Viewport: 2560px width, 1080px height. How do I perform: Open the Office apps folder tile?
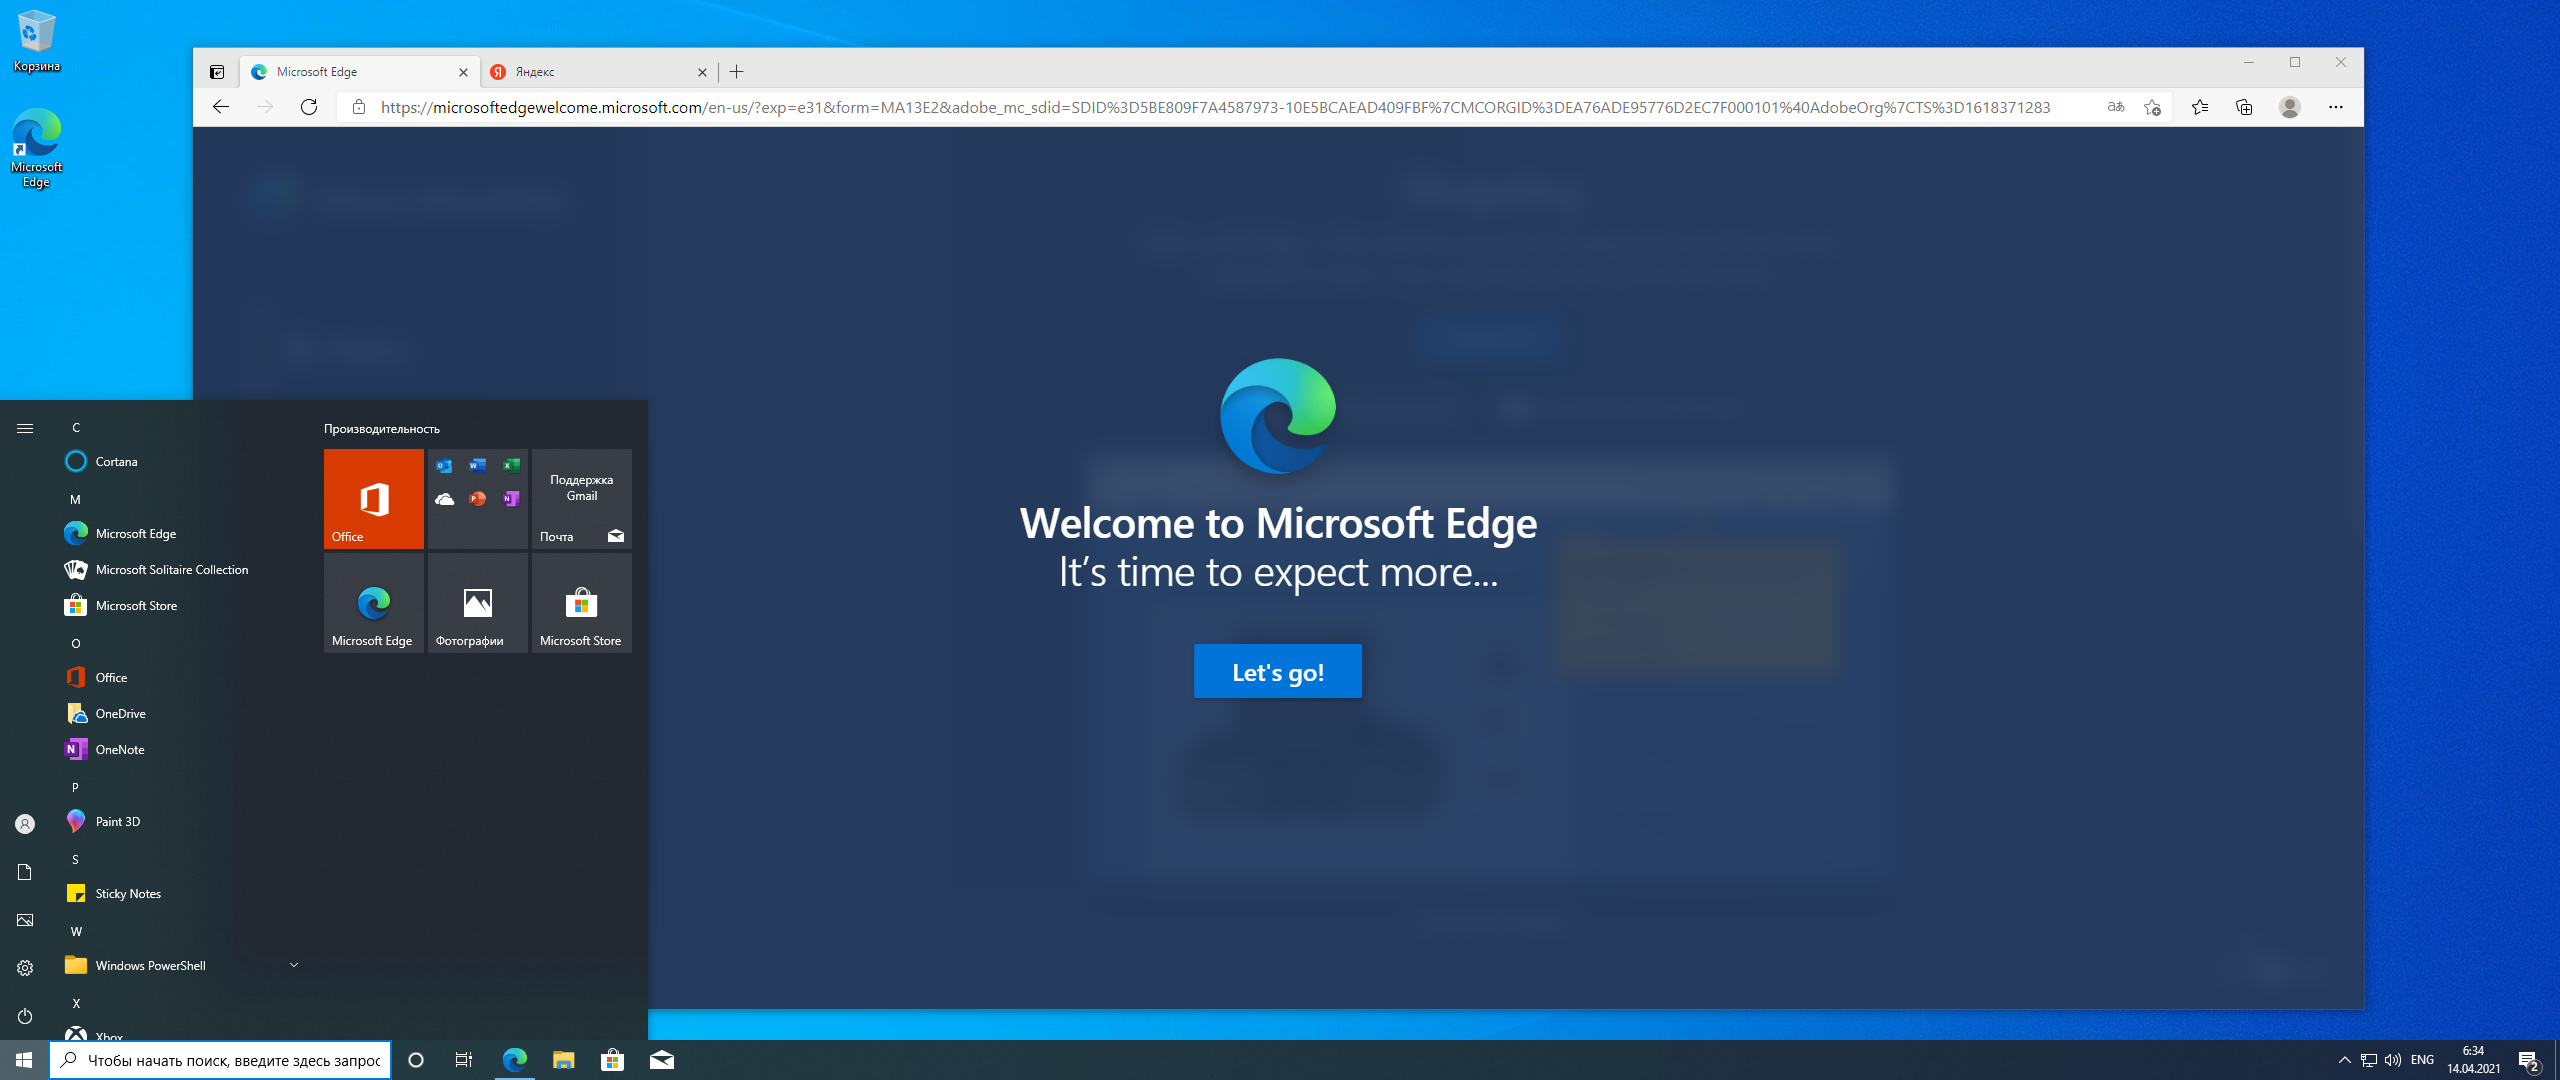coord(478,499)
